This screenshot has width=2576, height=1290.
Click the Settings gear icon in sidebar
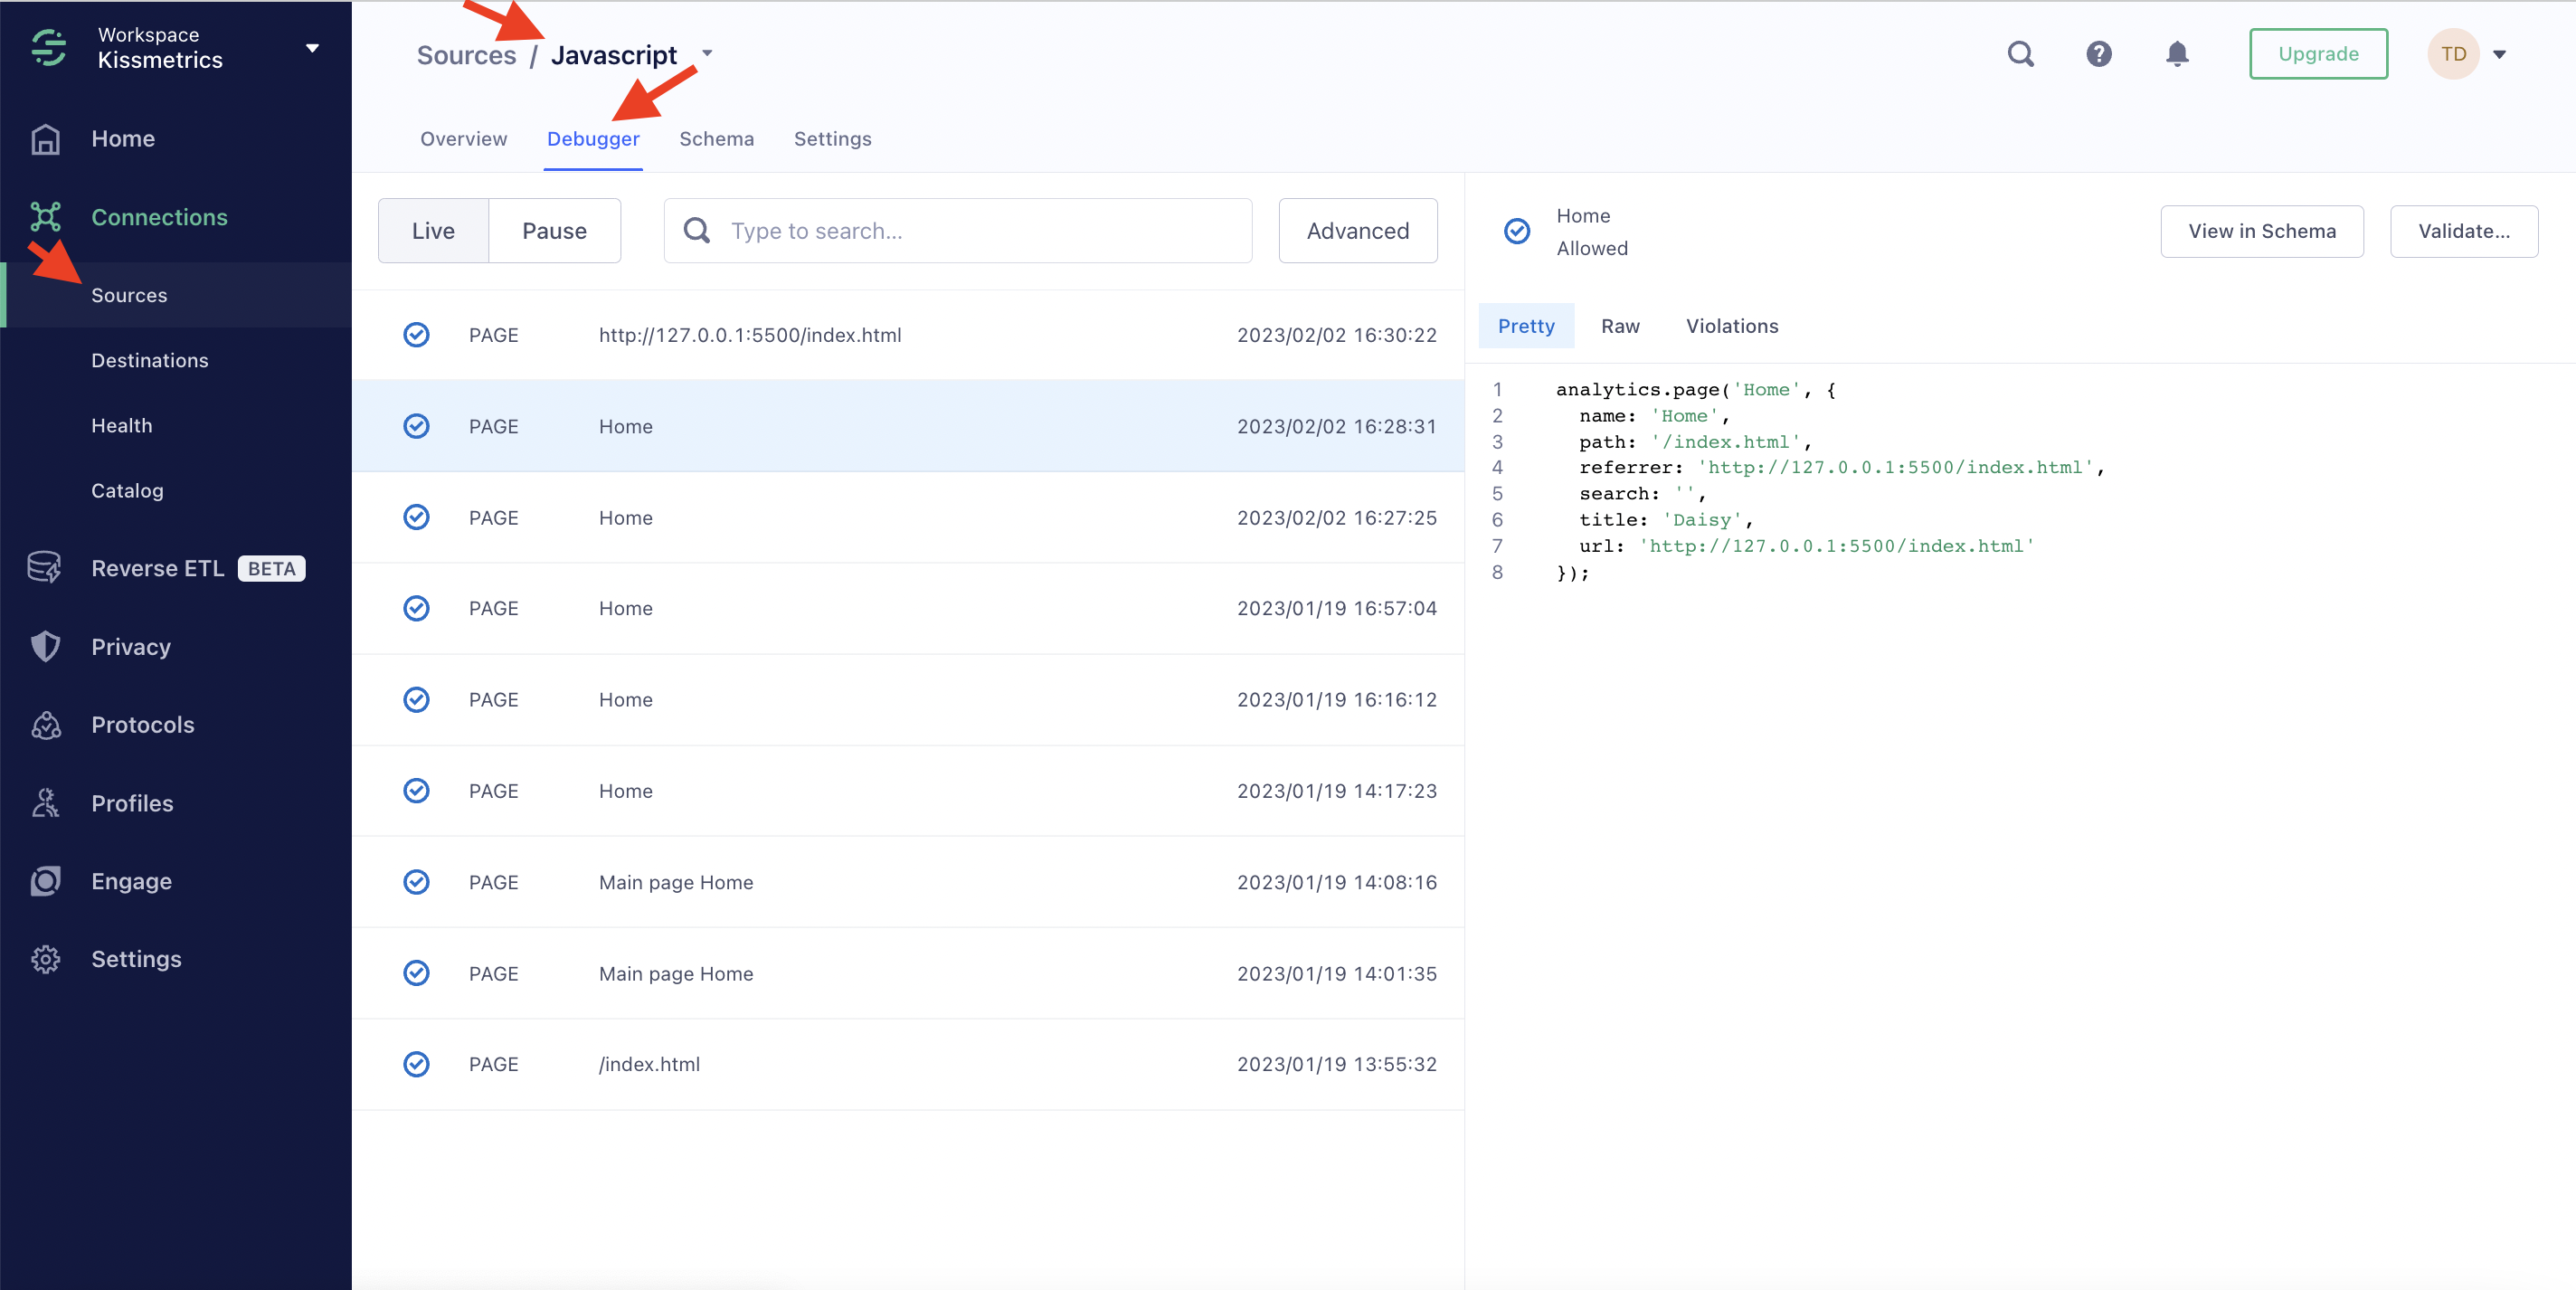[x=45, y=959]
